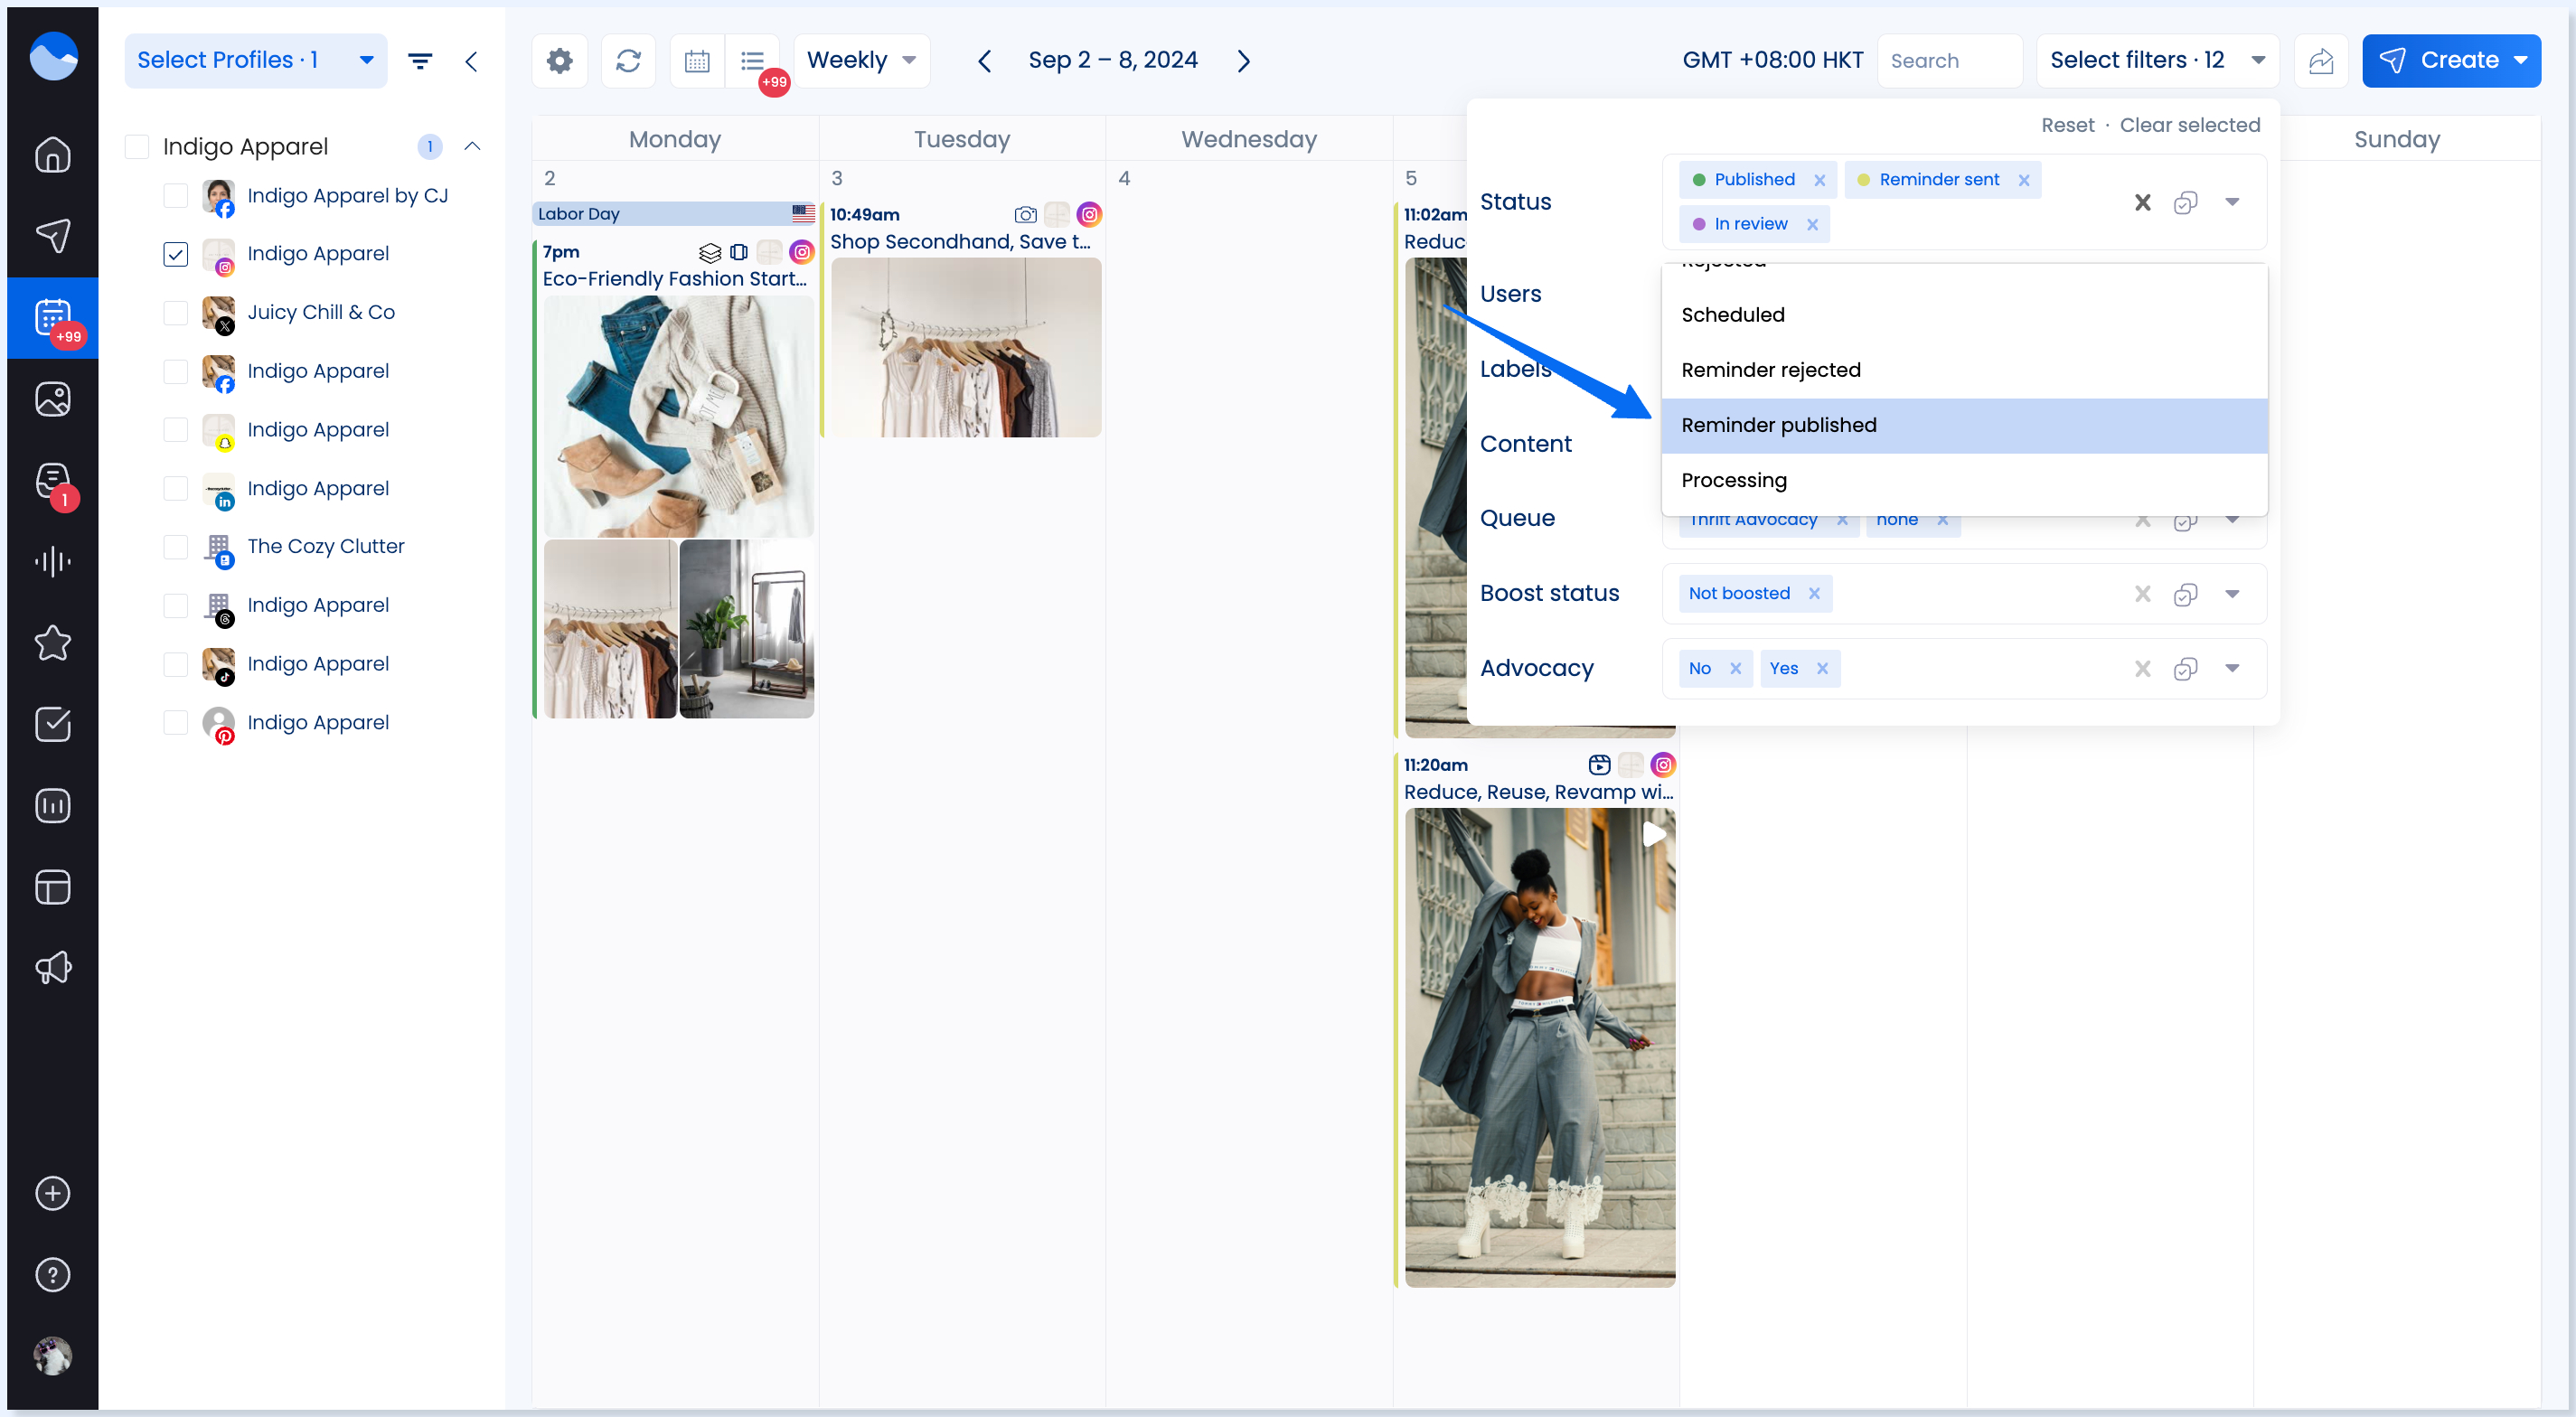Click Clear selected link
Image resolution: width=2576 pixels, height=1417 pixels.
(x=2189, y=125)
